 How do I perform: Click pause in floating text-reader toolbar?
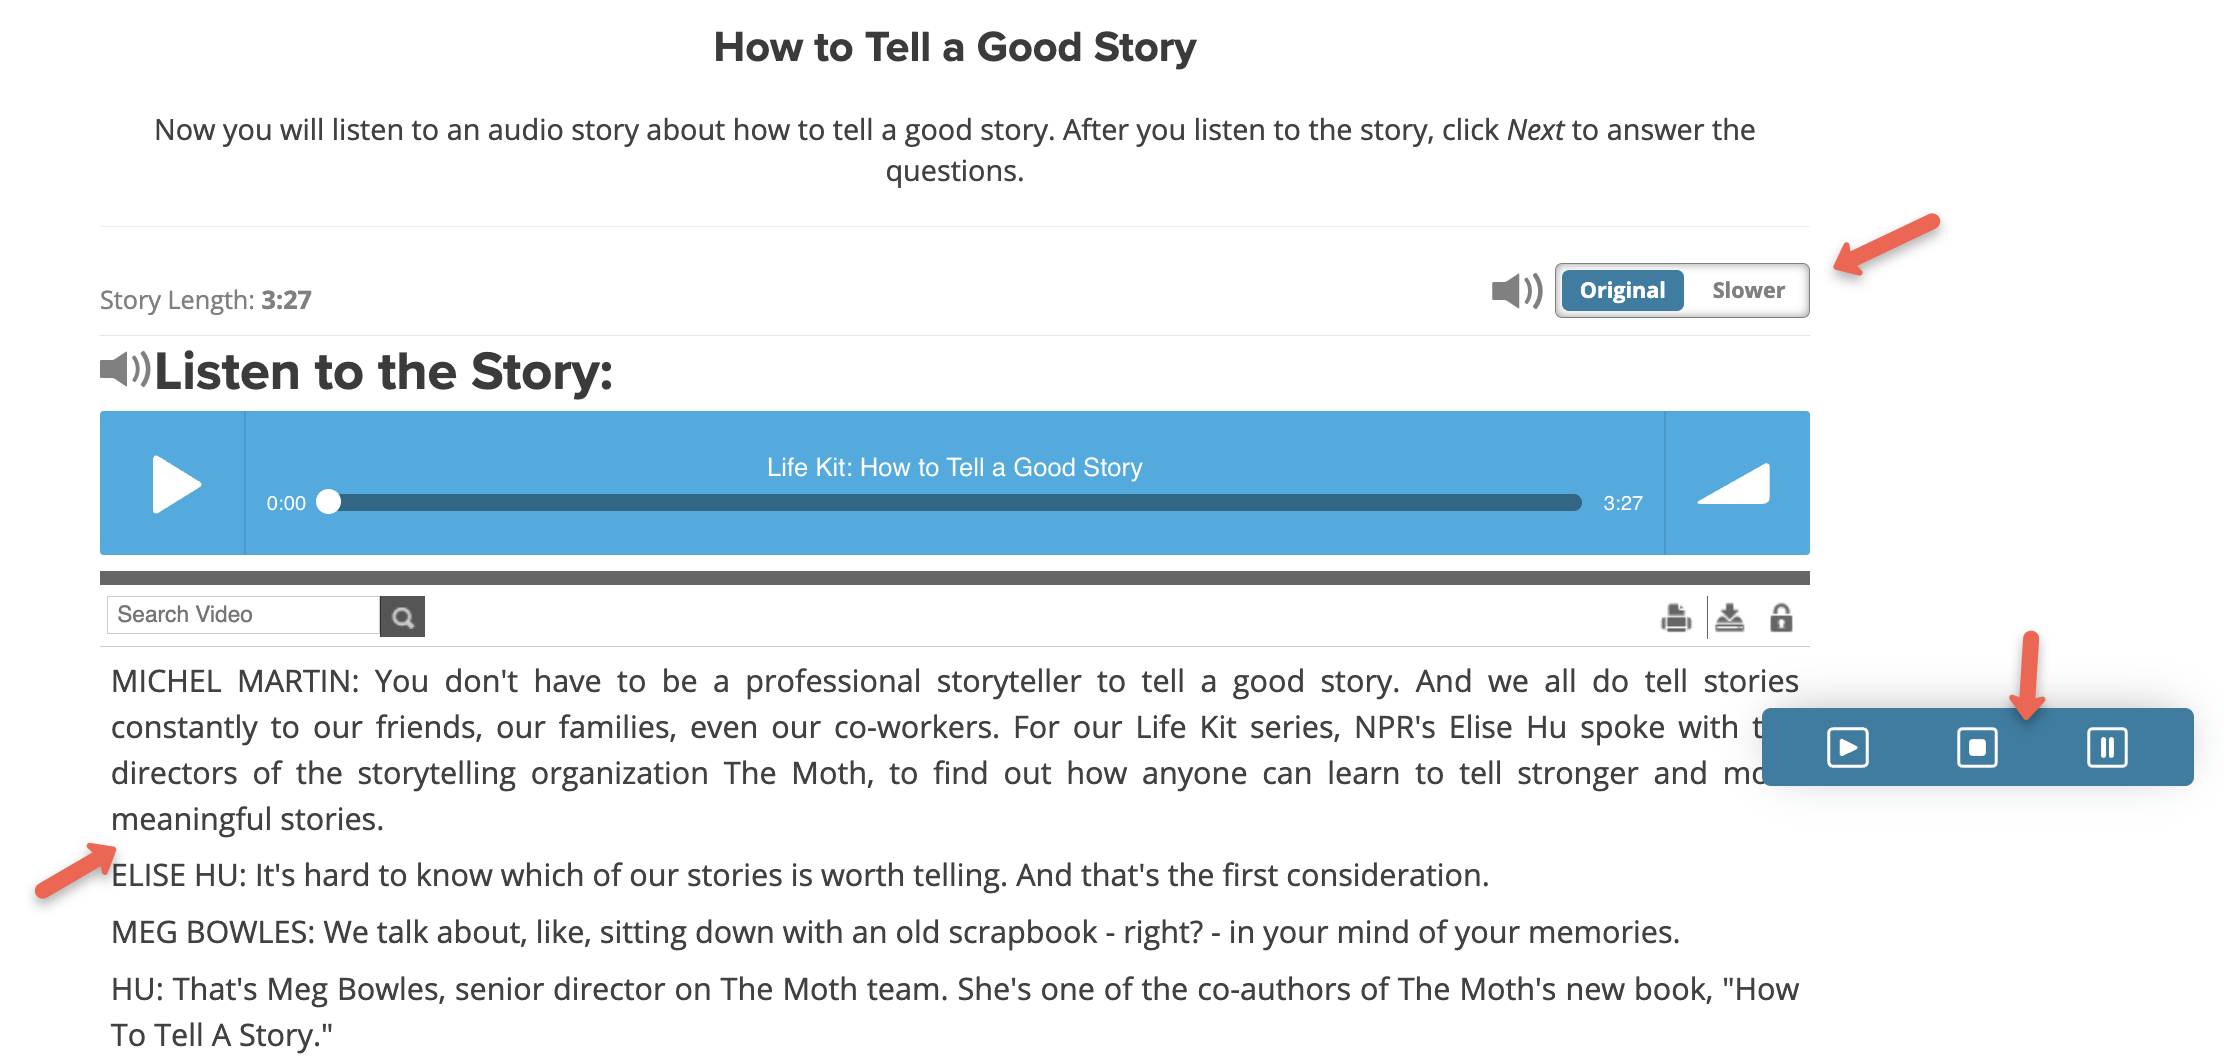[2107, 747]
